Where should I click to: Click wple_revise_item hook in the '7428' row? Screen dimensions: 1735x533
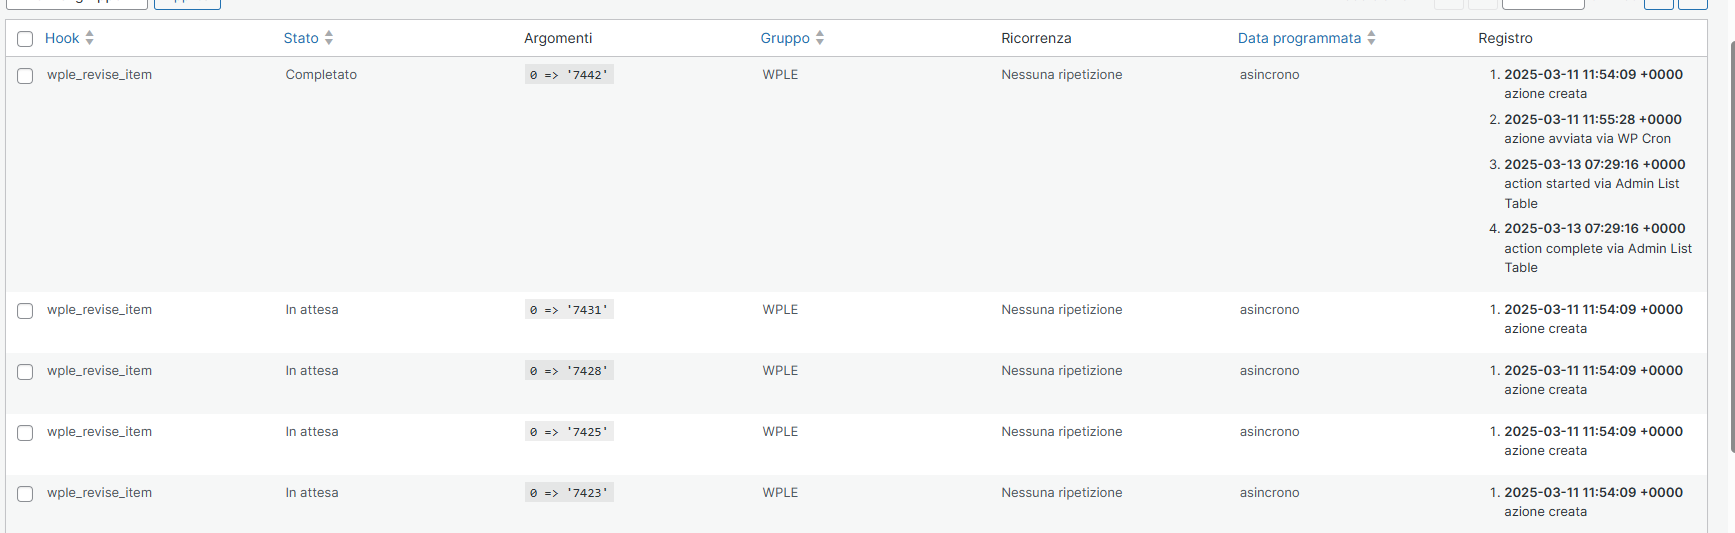pyautogui.click(x=99, y=371)
